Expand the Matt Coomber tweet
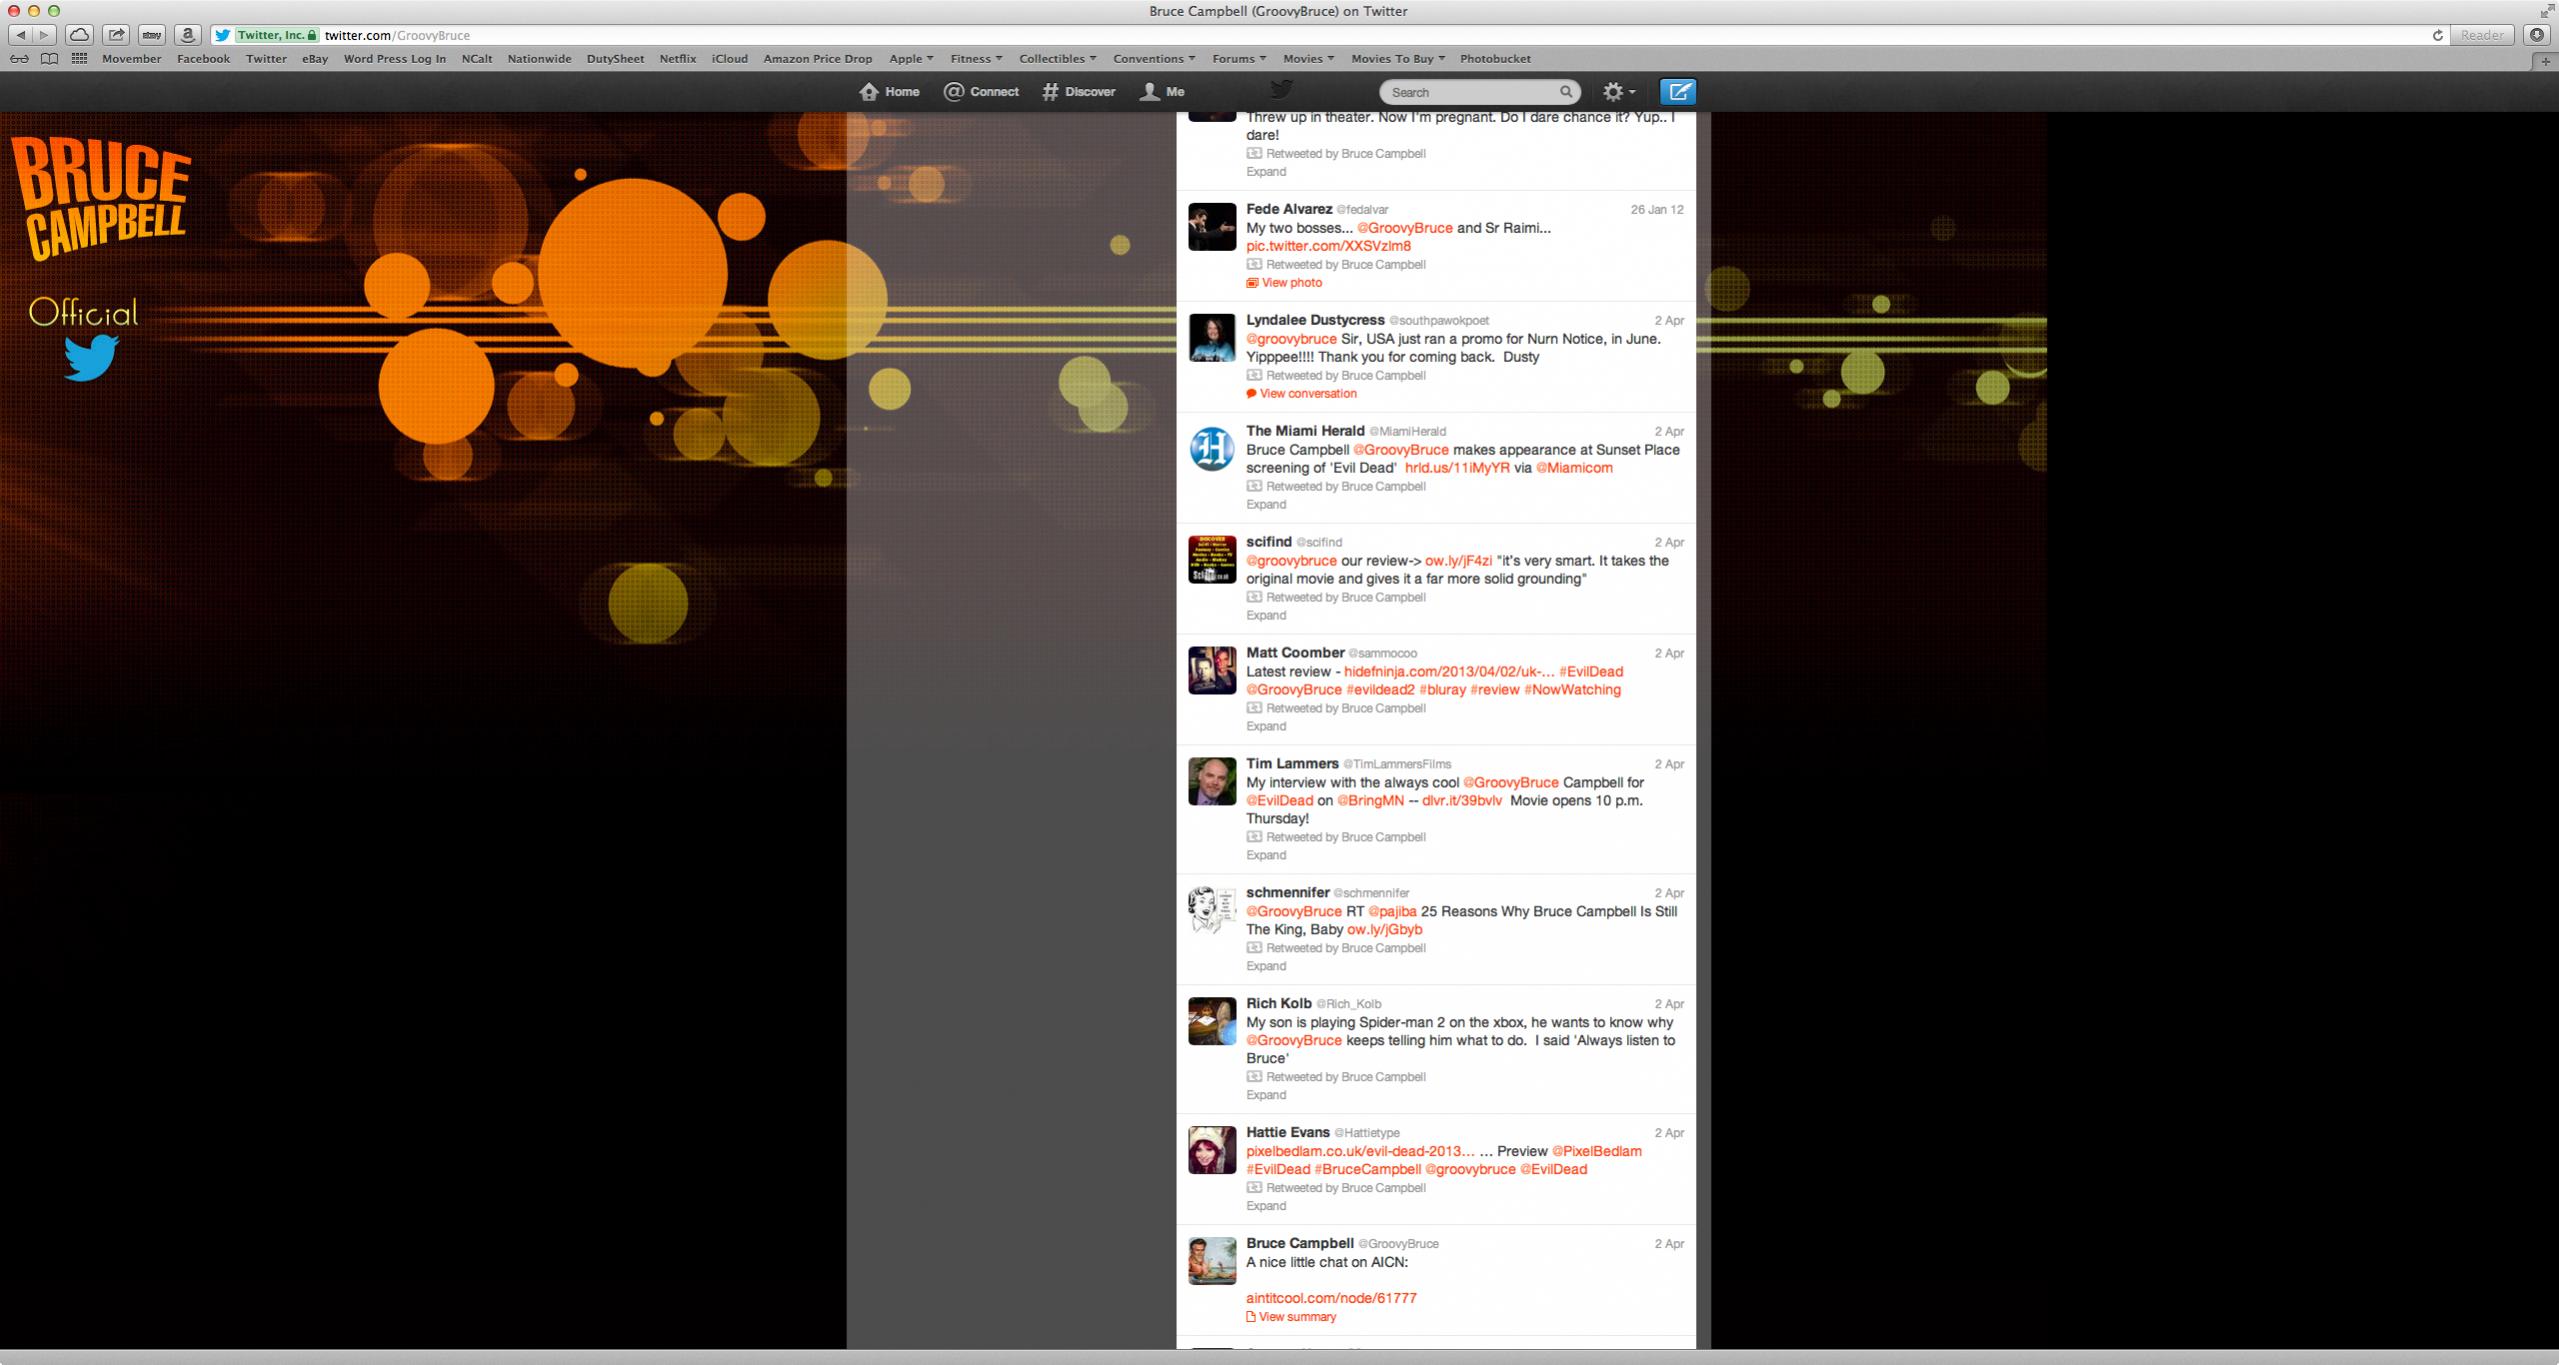 pyautogui.click(x=1266, y=727)
